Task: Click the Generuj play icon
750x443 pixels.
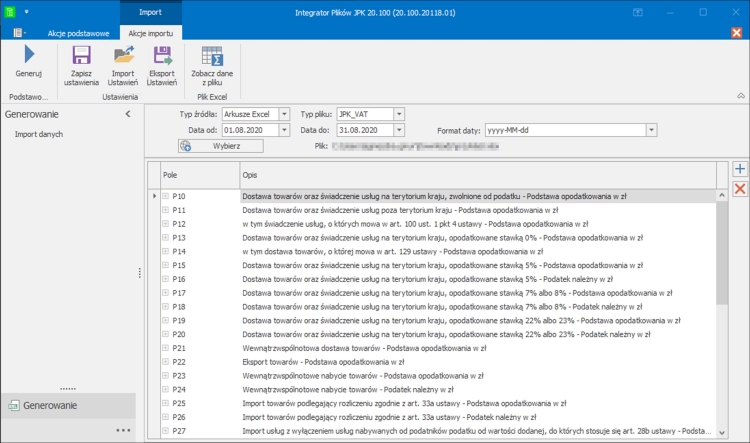Action: click(x=28, y=55)
